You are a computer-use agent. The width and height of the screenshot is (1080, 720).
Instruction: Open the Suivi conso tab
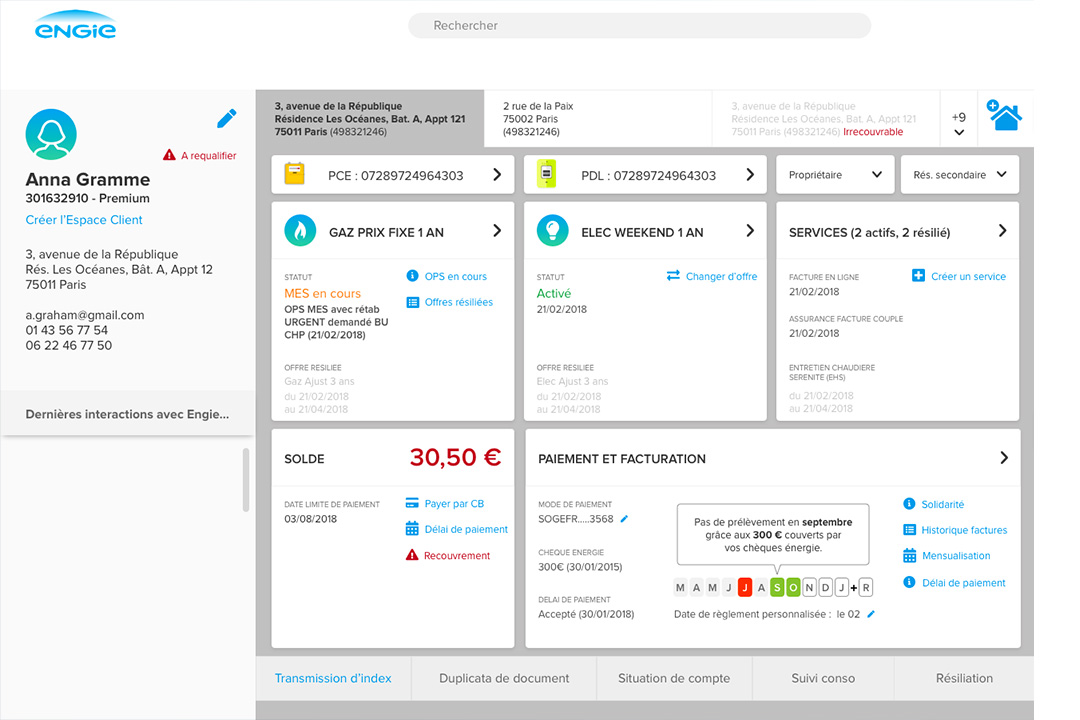point(823,678)
